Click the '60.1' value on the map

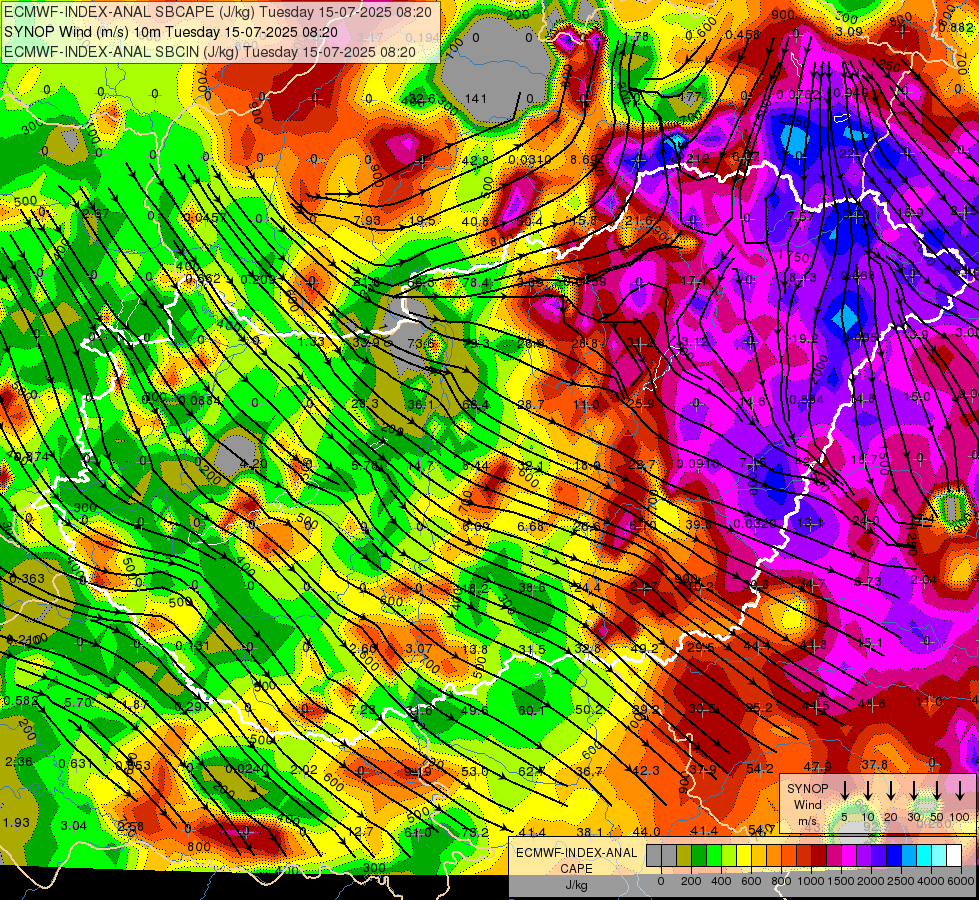[x=531, y=710]
